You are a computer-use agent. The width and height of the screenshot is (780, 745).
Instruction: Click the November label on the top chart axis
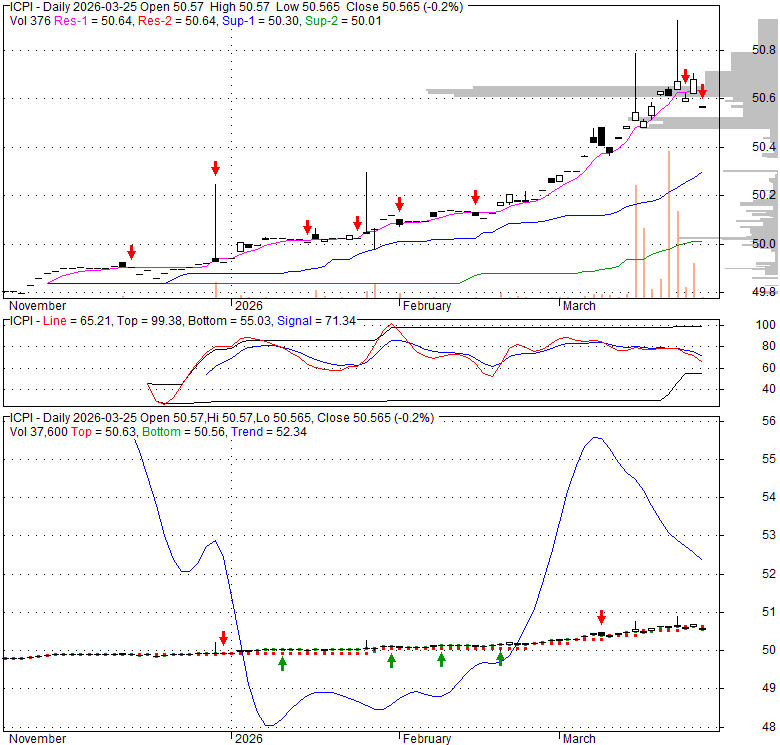37,306
